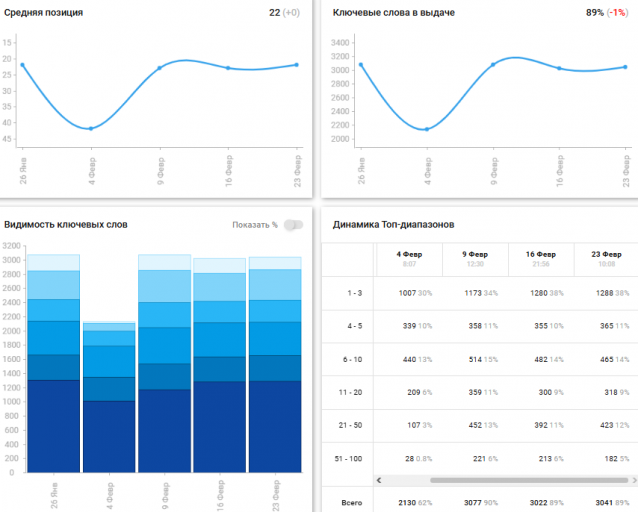Screen dimensions: 638x512
Task: Click the average position value 22 (+0)
Action: coord(284,13)
